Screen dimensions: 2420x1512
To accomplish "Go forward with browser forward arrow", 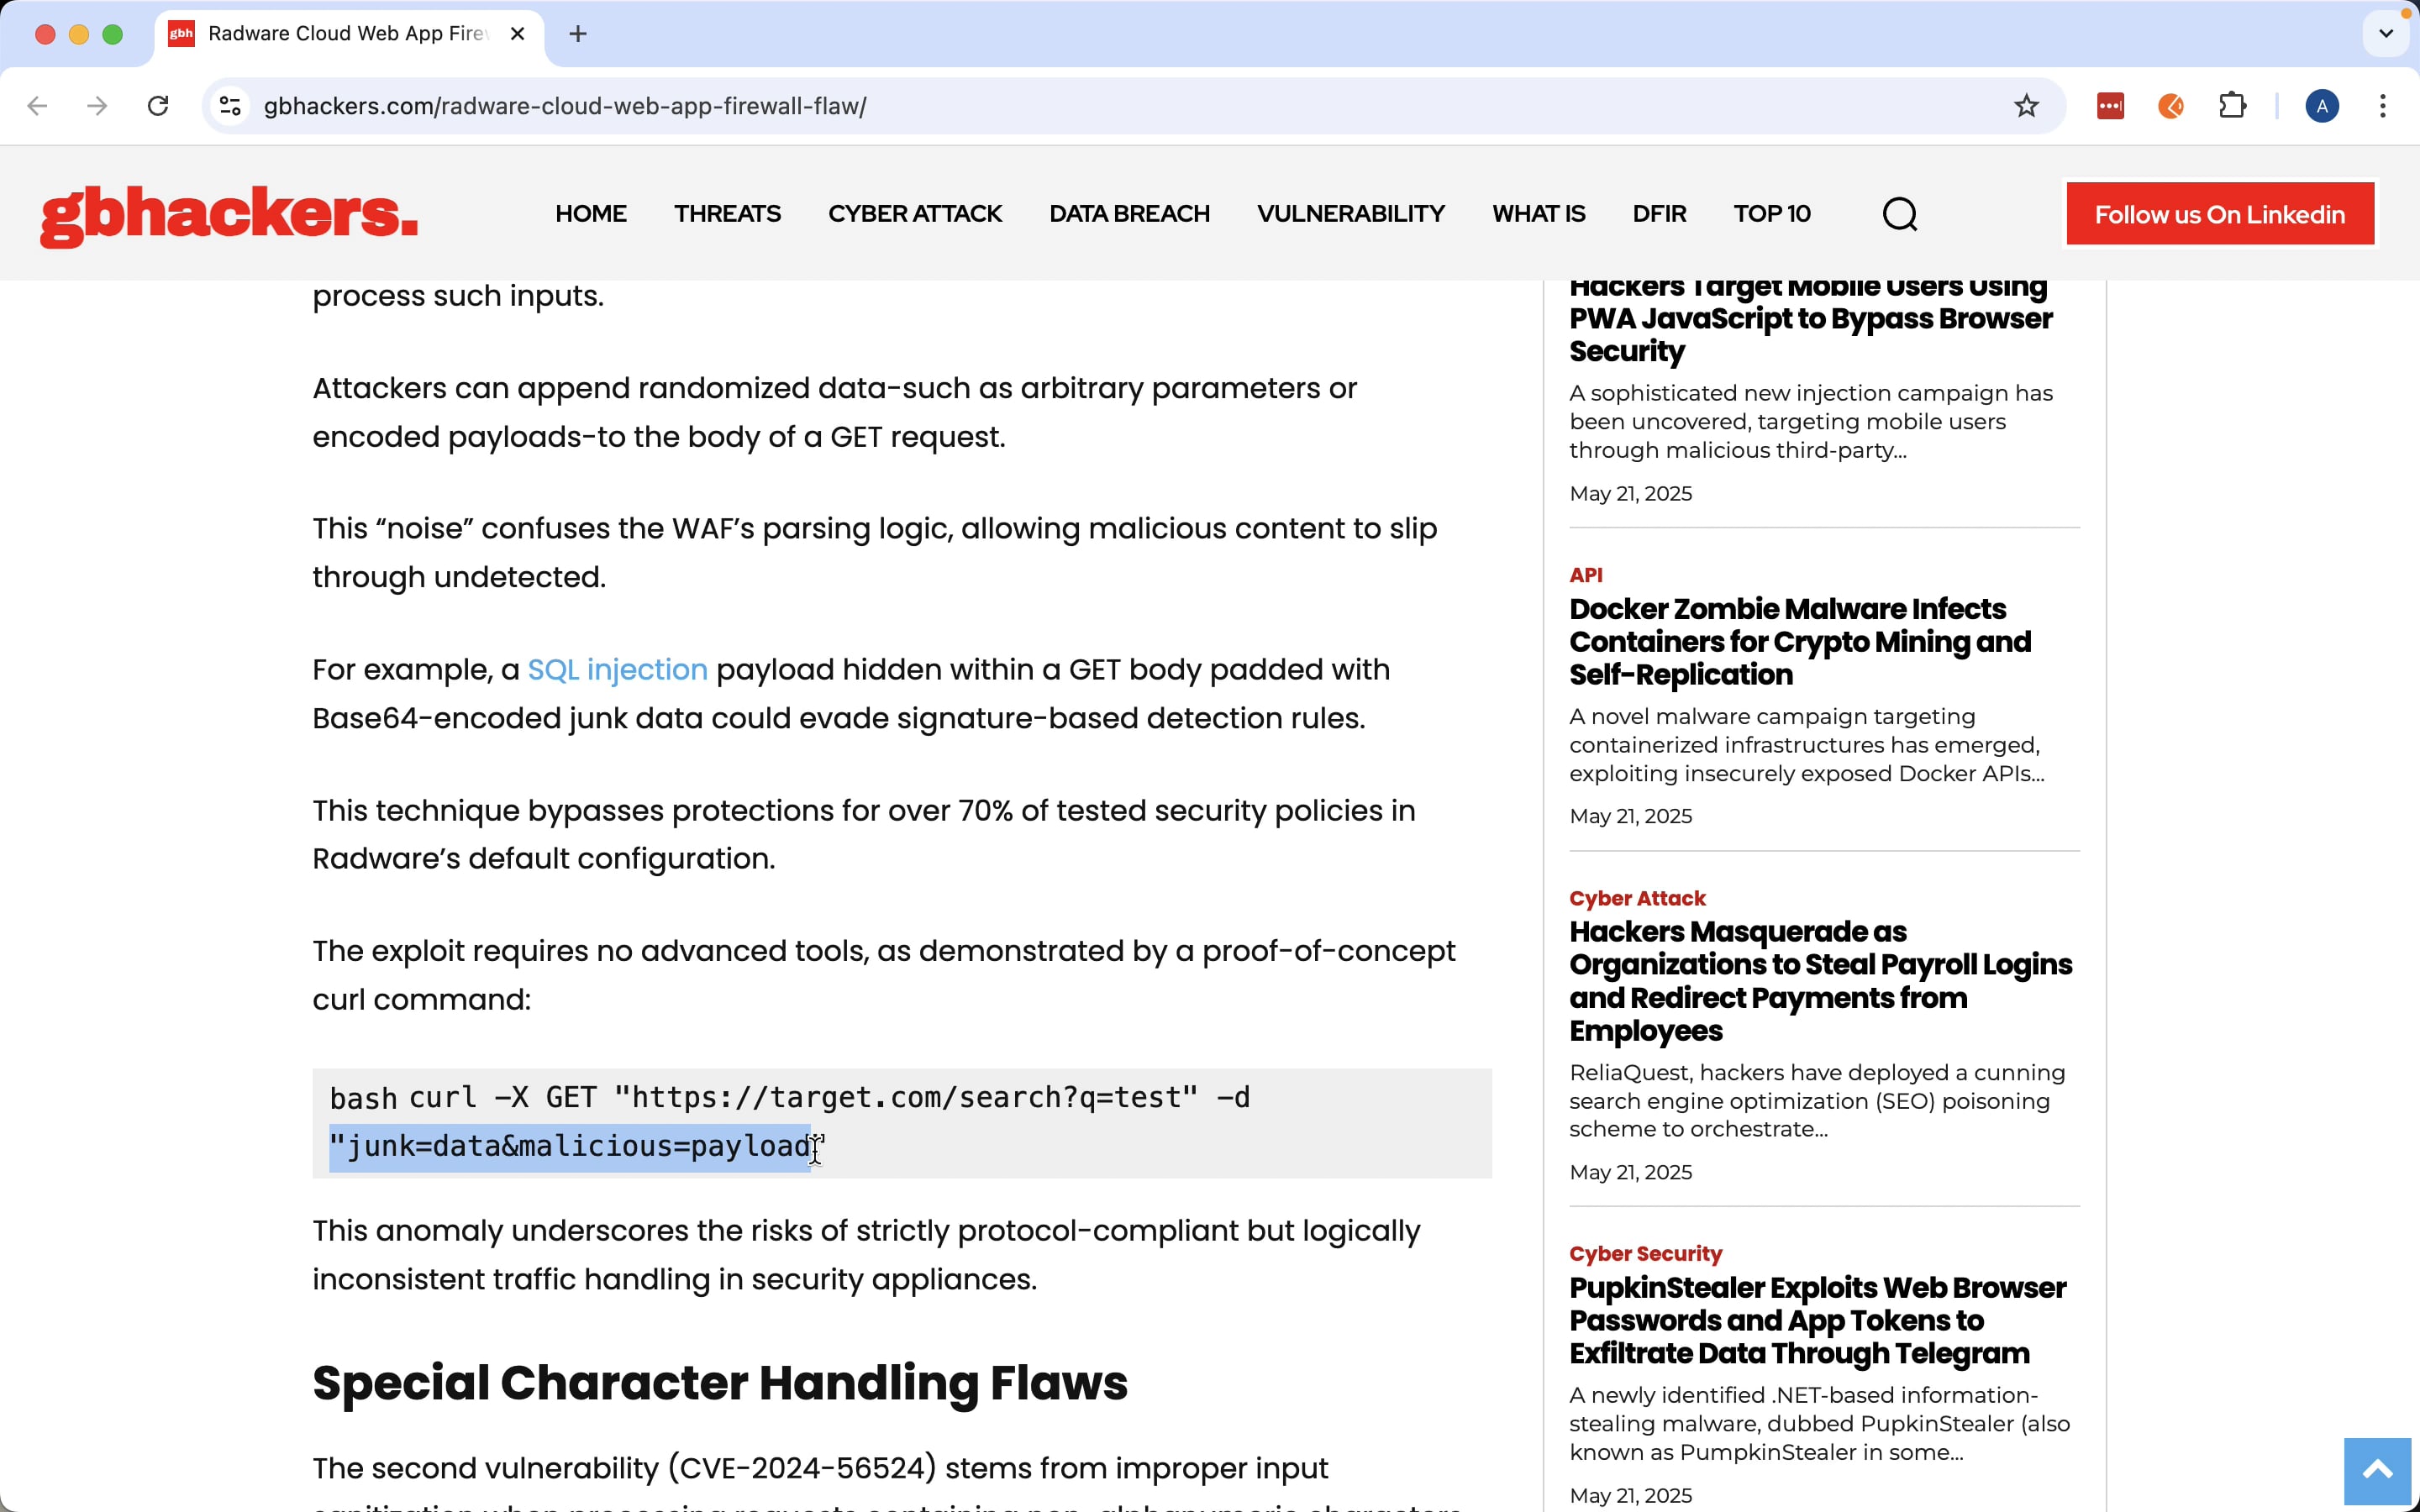I will (x=97, y=106).
